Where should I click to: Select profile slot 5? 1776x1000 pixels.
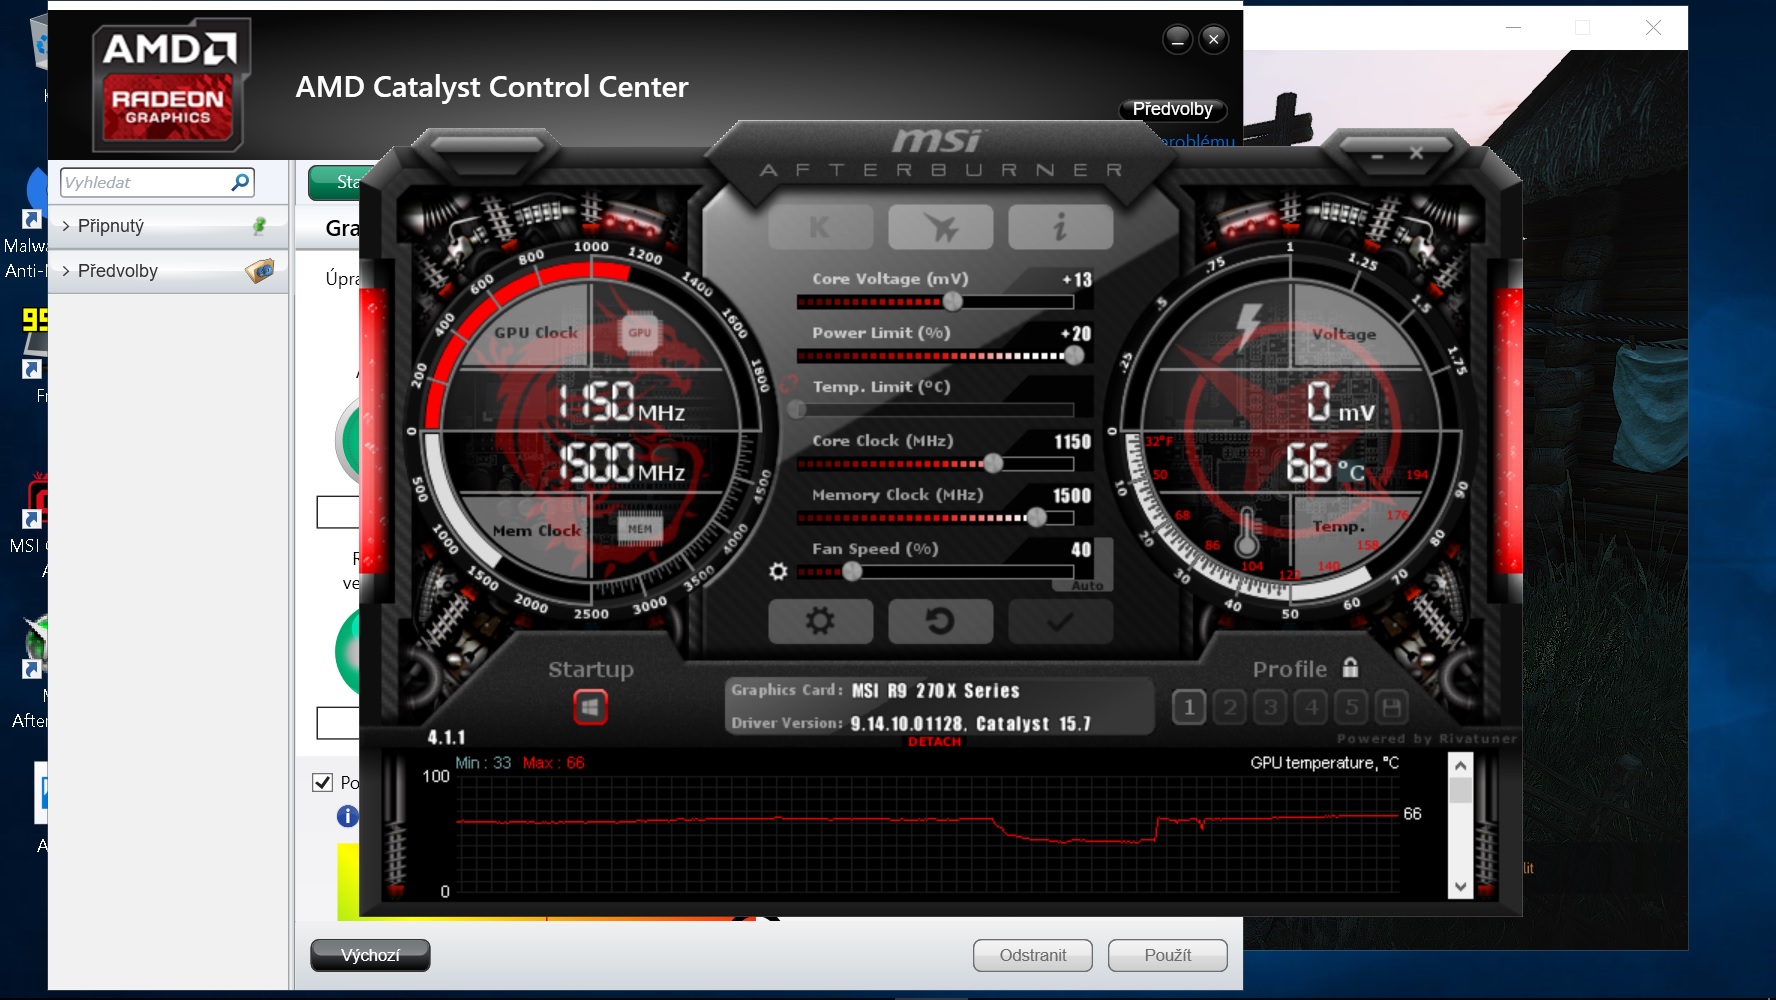pos(1352,708)
